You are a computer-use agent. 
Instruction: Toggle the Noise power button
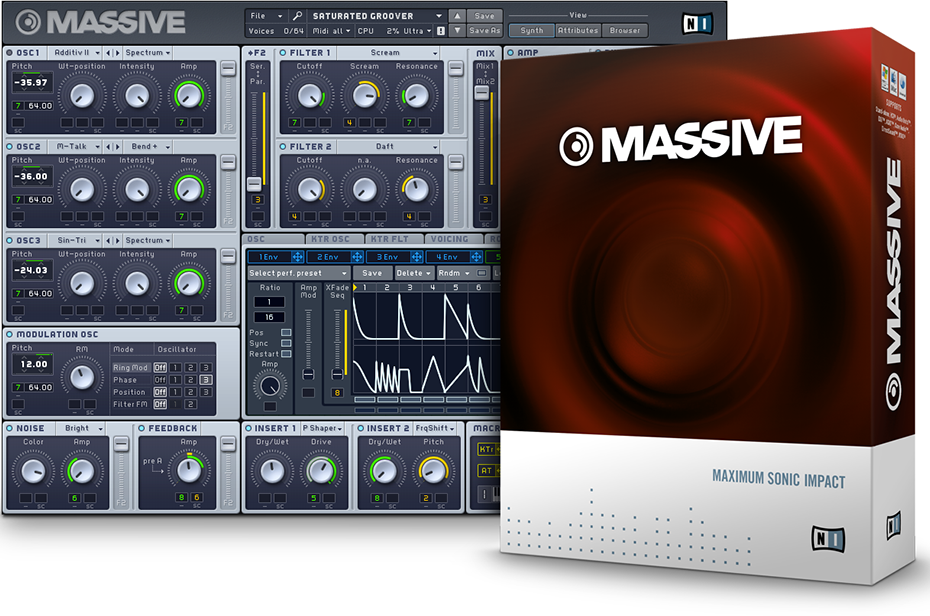coord(9,428)
